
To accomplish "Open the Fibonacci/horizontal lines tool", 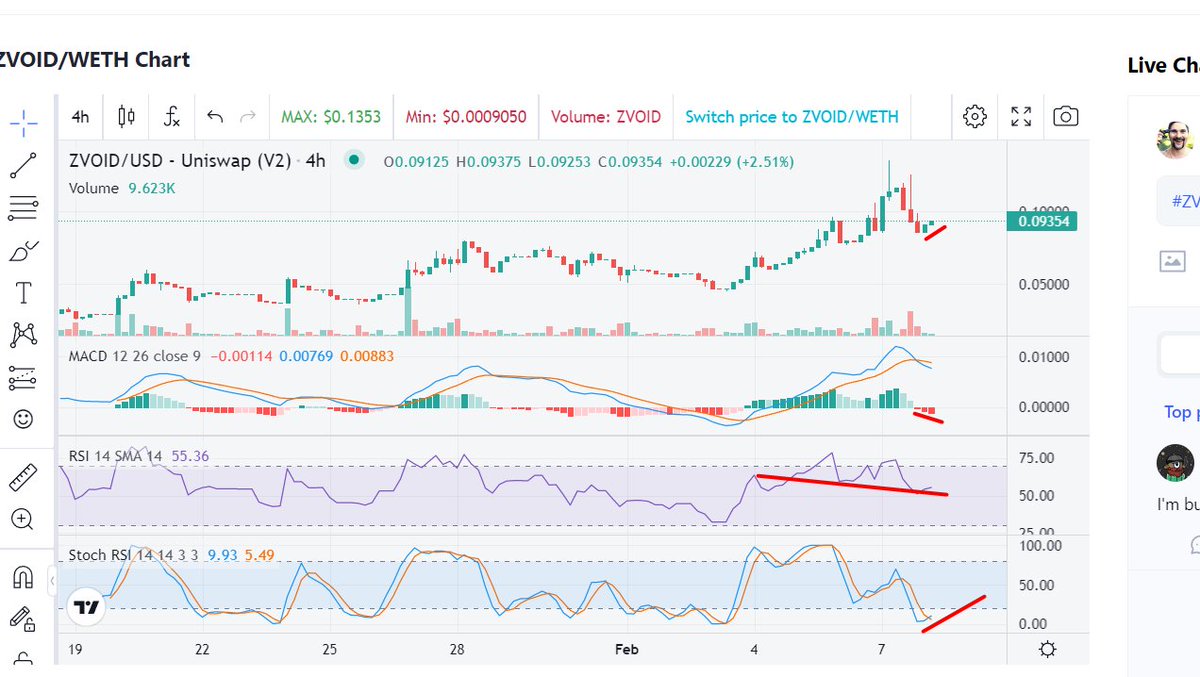I will [24, 209].
